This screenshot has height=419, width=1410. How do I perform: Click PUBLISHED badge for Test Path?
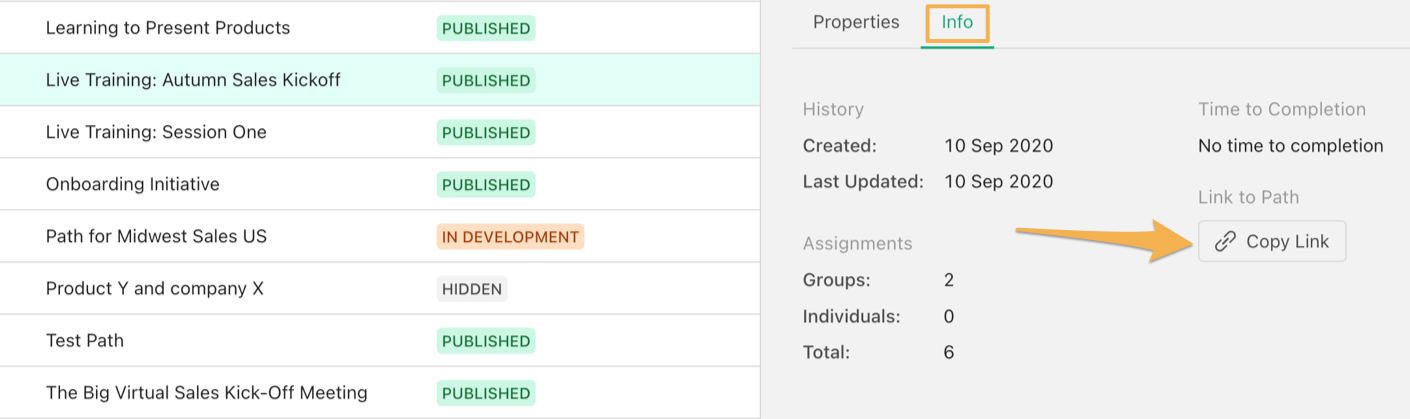[x=486, y=341]
